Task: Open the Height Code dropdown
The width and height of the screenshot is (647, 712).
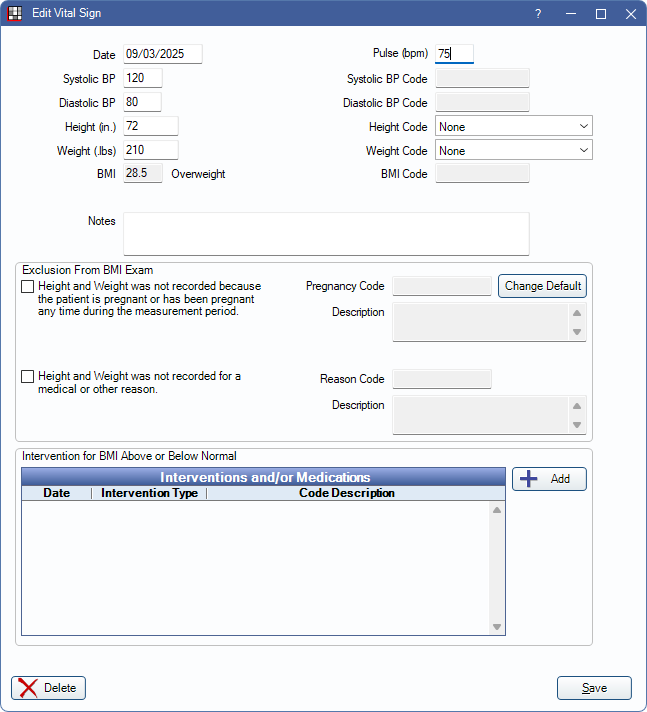Action: pos(513,127)
